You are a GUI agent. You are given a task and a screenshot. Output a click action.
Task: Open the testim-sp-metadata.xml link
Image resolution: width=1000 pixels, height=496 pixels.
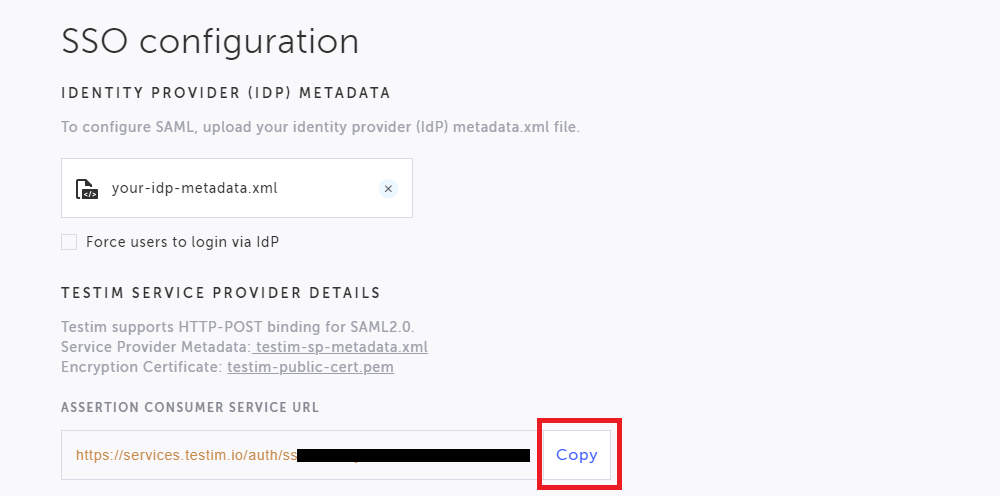(x=342, y=347)
